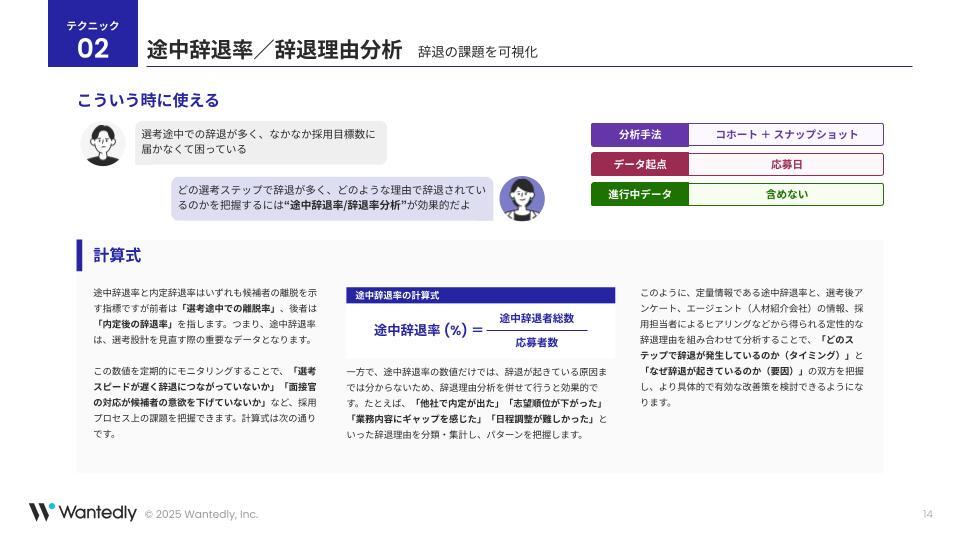Select the コホート + スナップショット value
The height and width of the screenshot is (540, 960).
pos(786,135)
